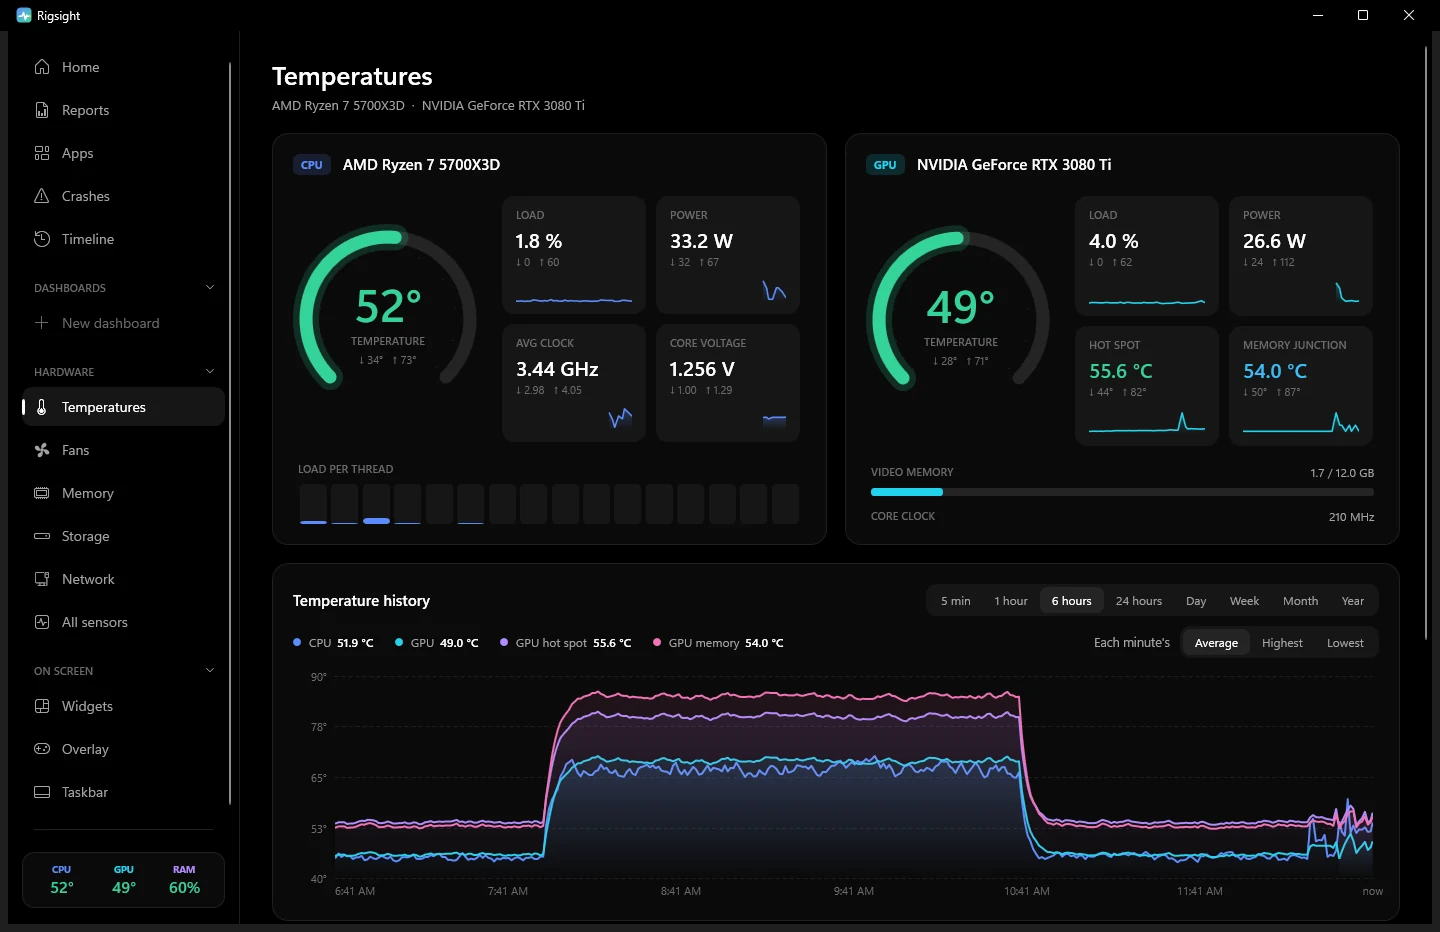Open the CPU Avg Clock 3.44 GHz card

(574, 383)
